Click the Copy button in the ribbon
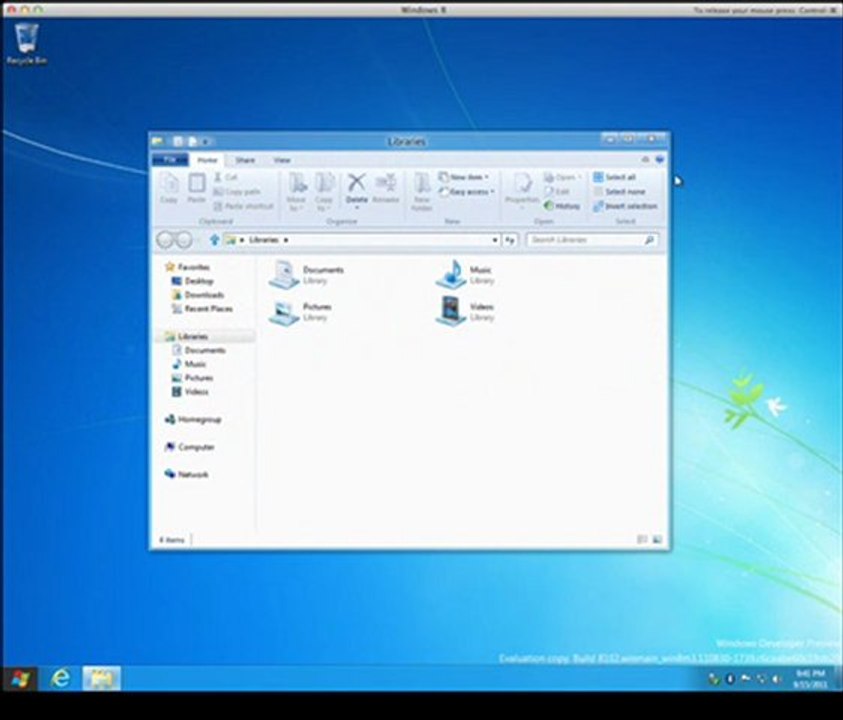This screenshot has height=720, width=843. (x=169, y=188)
